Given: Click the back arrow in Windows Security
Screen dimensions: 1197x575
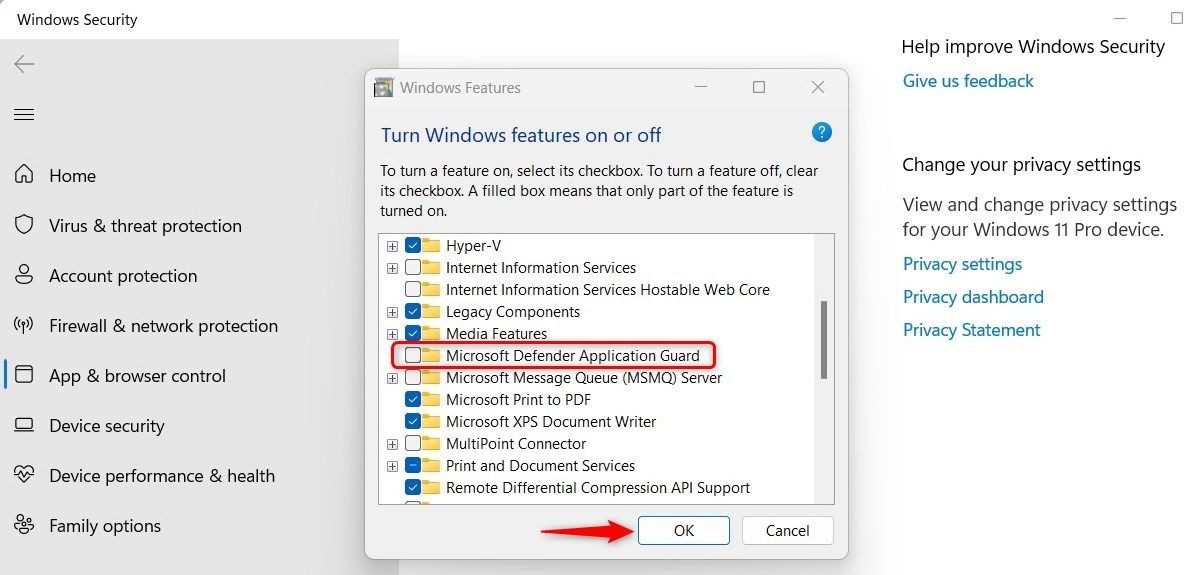Looking at the screenshot, I should pos(24,64).
